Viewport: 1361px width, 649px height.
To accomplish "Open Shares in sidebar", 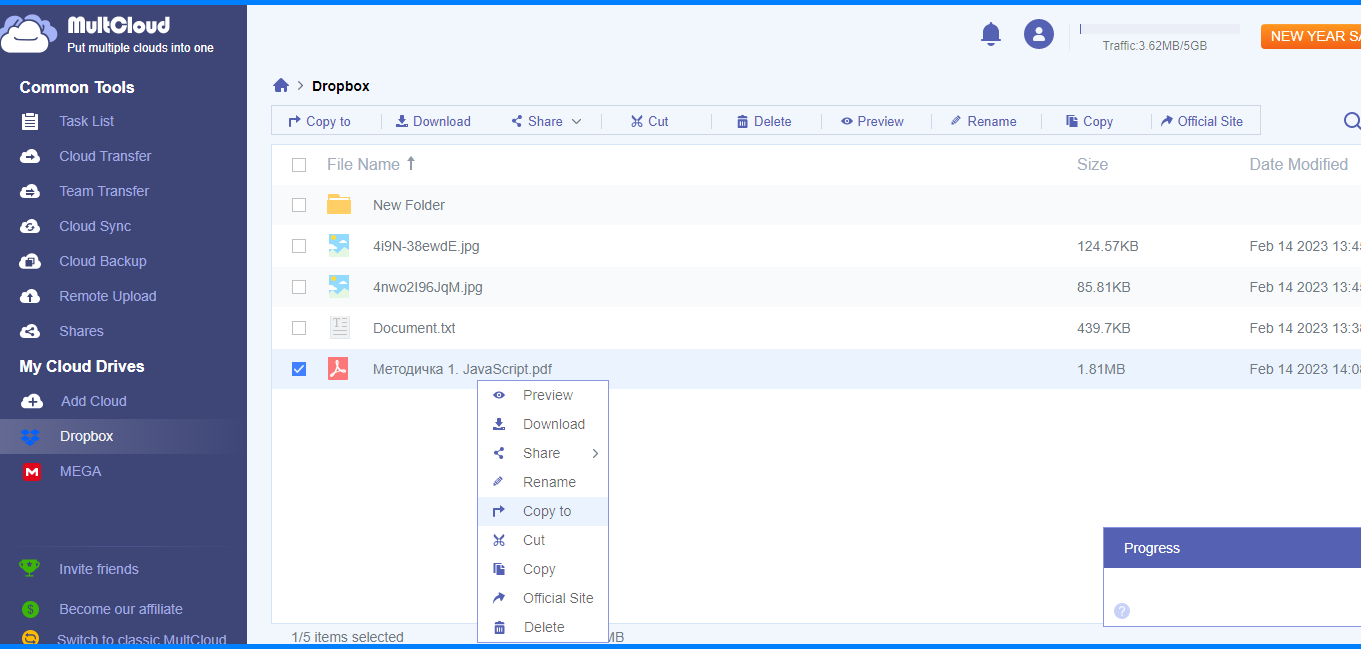I will click(81, 331).
